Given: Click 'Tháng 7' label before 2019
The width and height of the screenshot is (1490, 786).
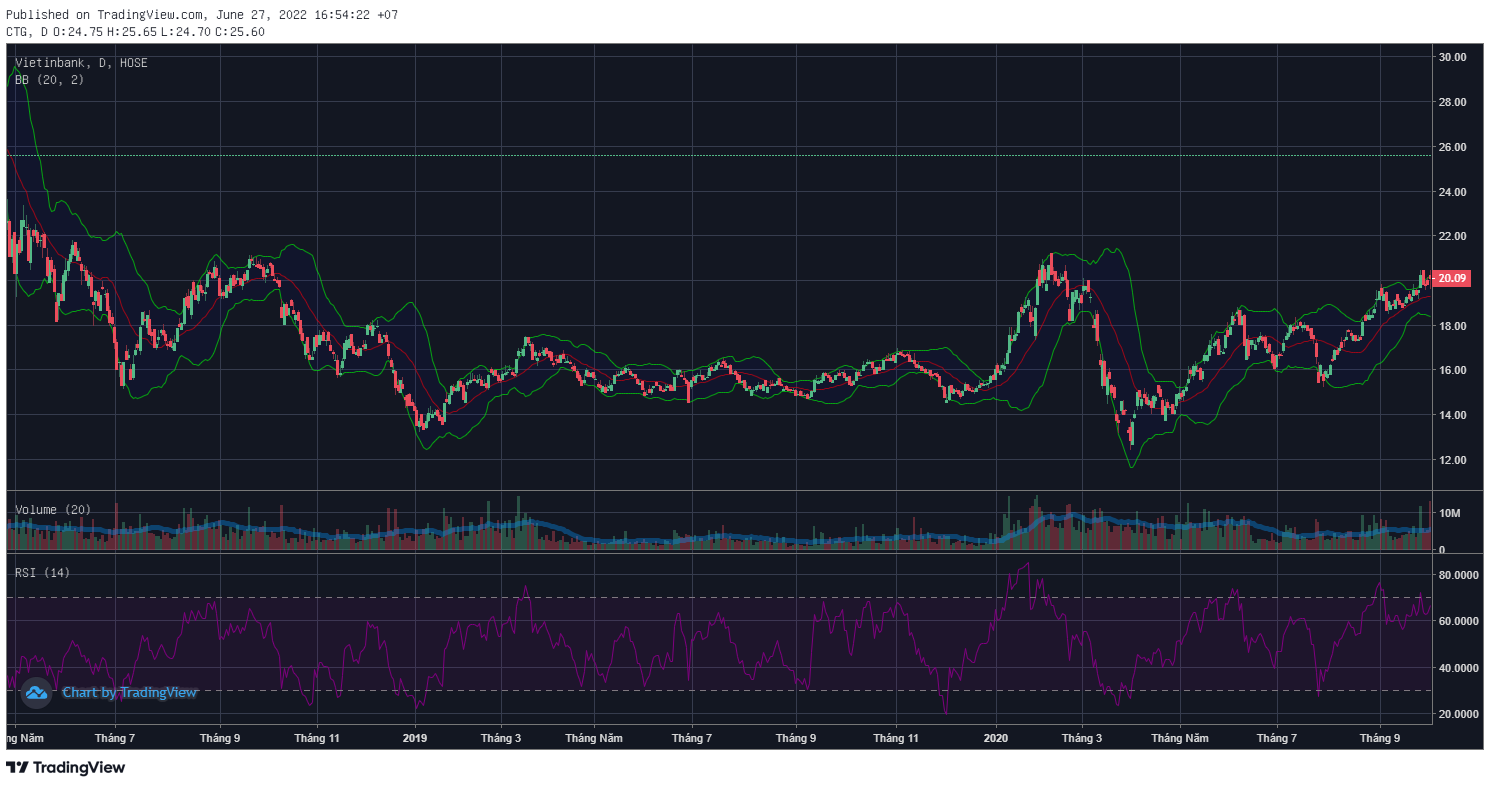Looking at the screenshot, I should pyautogui.click(x=114, y=738).
